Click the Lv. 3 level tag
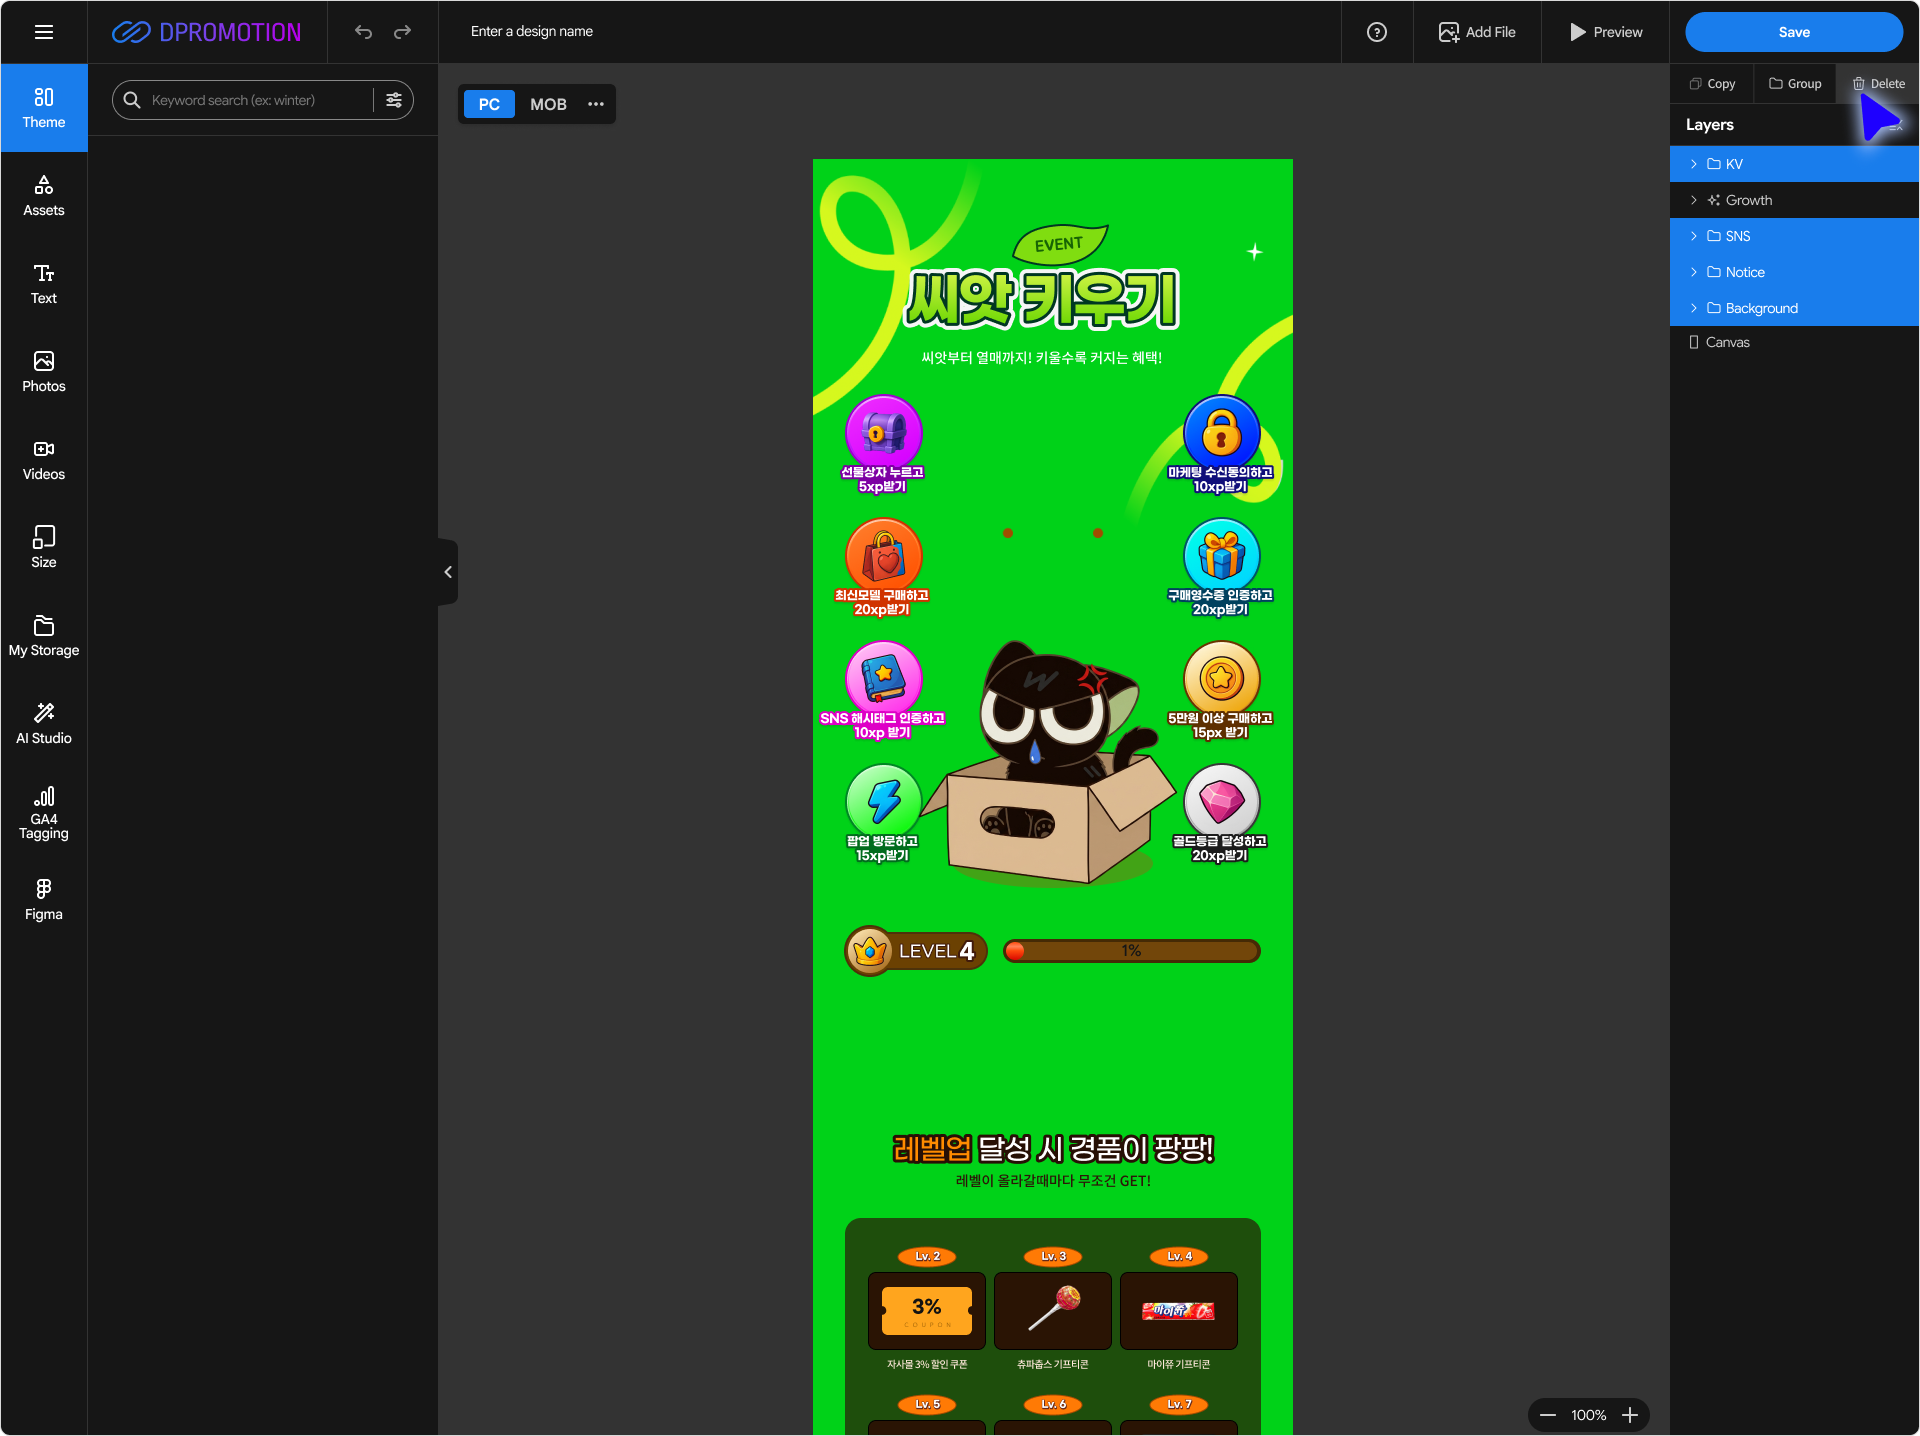This screenshot has height=1436, width=1920. pyautogui.click(x=1053, y=1256)
